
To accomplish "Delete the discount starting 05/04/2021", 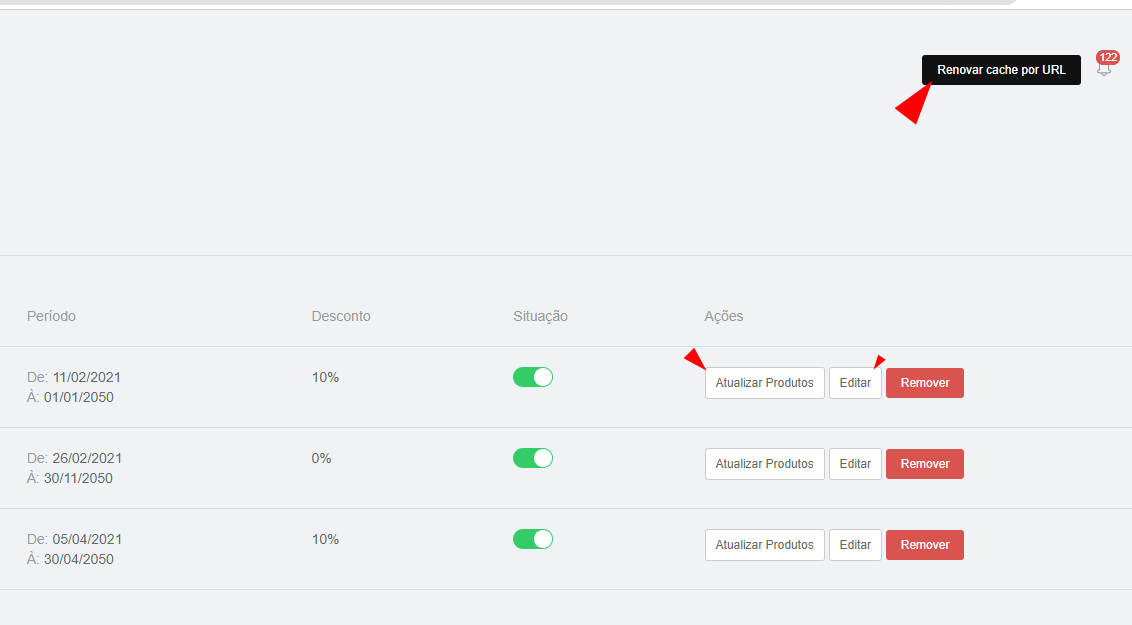I will (x=925, y=544).
